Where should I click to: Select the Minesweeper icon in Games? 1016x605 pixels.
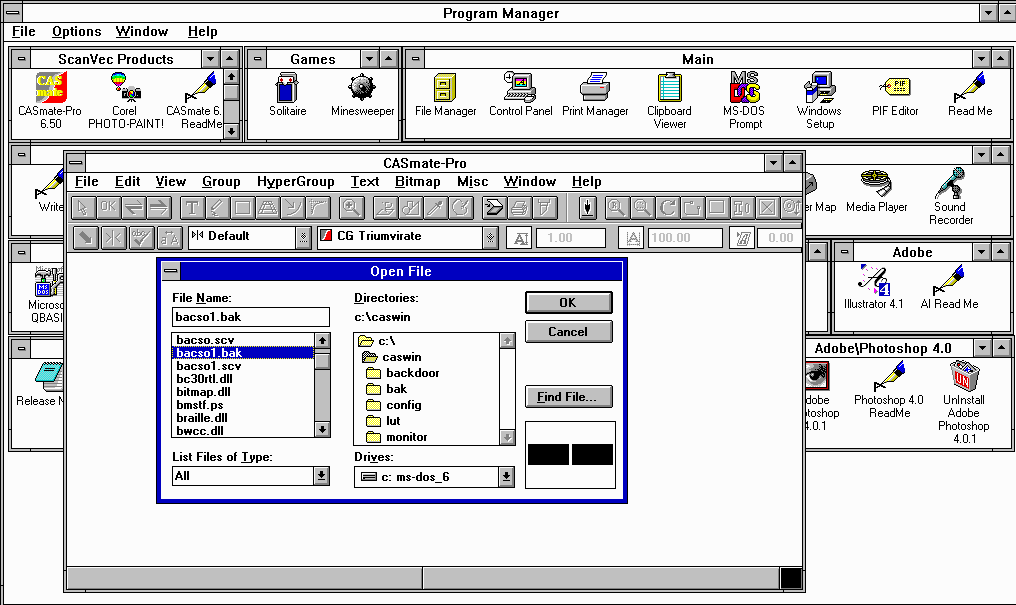362,95
